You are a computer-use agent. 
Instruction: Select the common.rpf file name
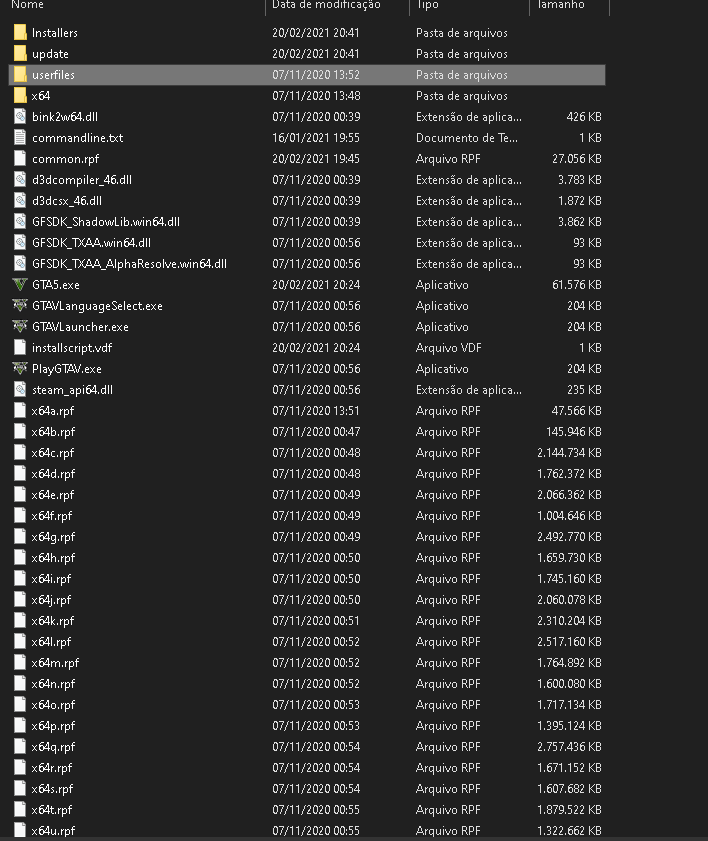point(65,159)
